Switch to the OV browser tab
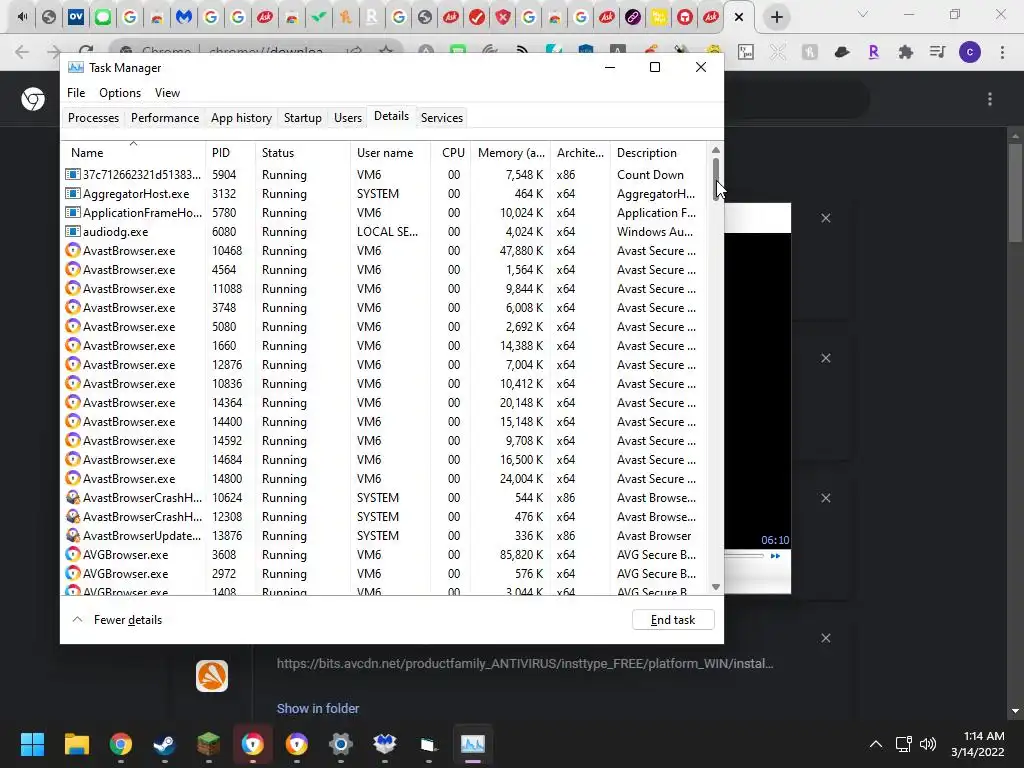This screenshot has width=1024, height=768. coord(76,17)
